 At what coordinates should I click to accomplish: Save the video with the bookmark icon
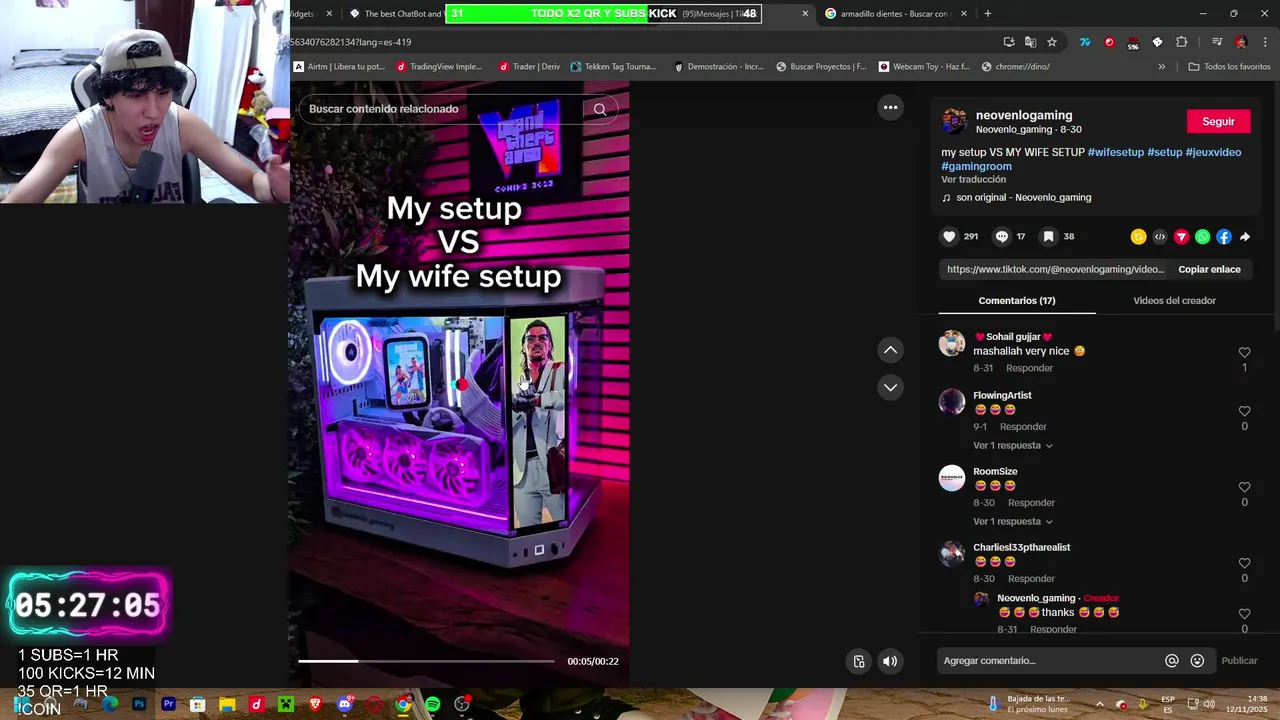[x=1048, y=237]
